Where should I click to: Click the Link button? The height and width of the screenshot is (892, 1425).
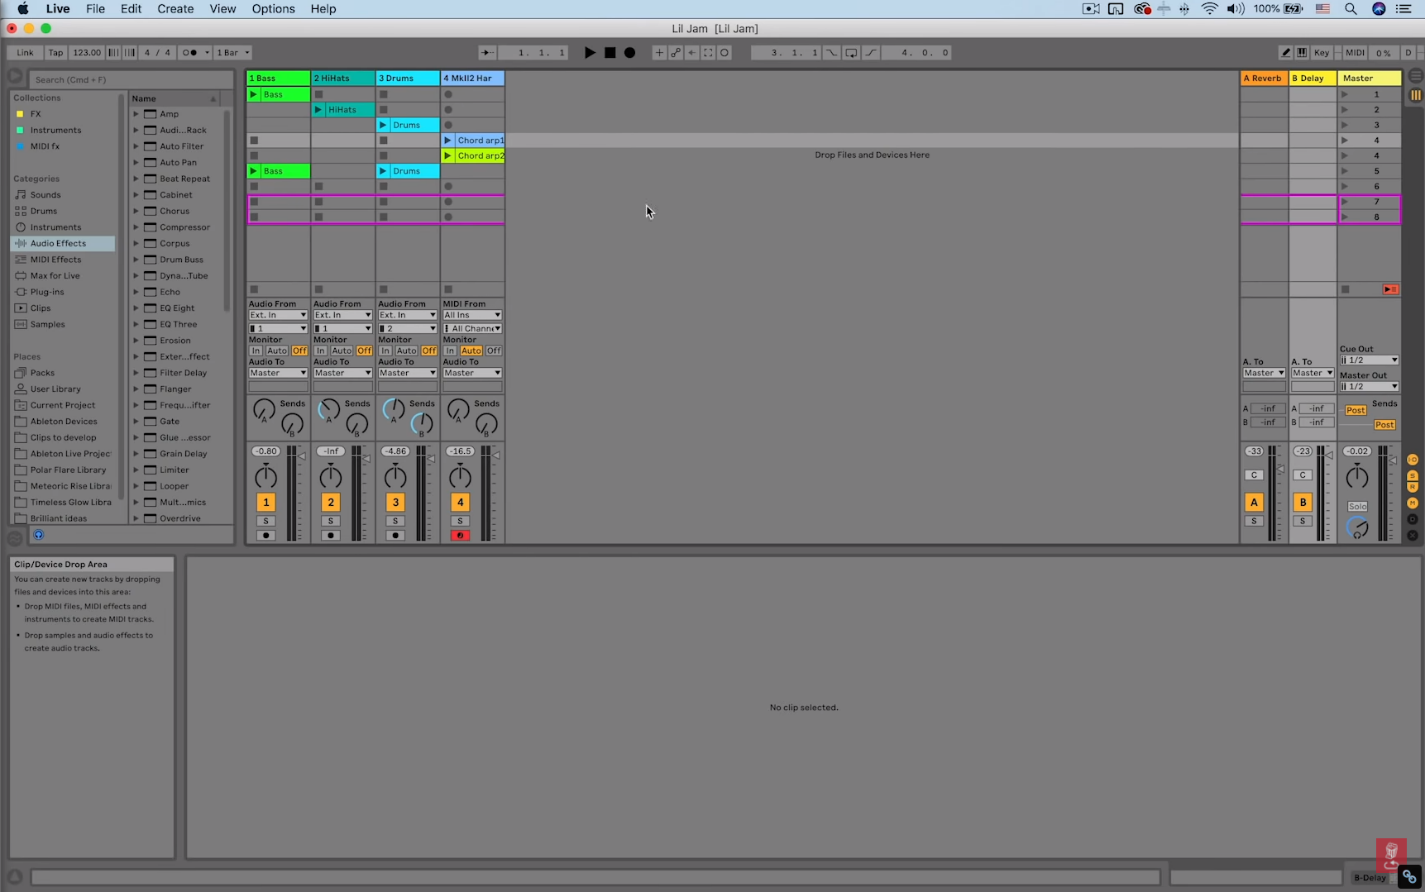coord(25,53)
